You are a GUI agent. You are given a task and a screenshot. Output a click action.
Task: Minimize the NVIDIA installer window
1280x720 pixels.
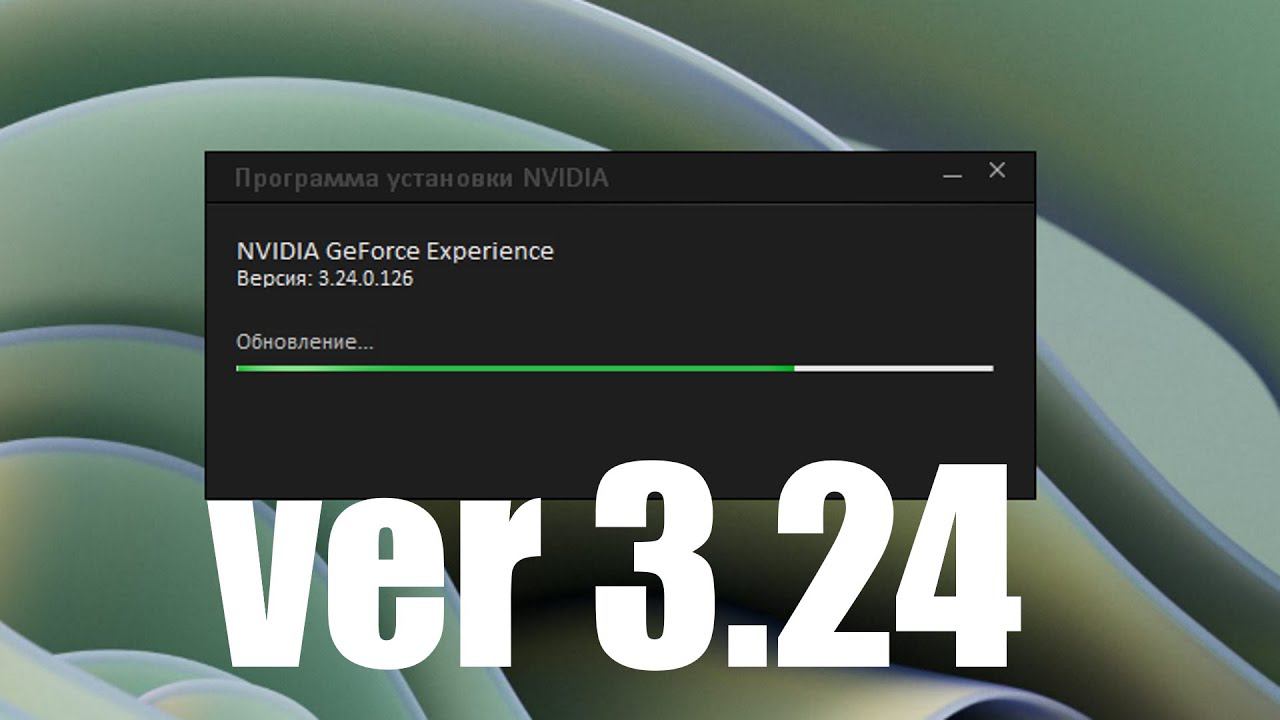point(952,174)
